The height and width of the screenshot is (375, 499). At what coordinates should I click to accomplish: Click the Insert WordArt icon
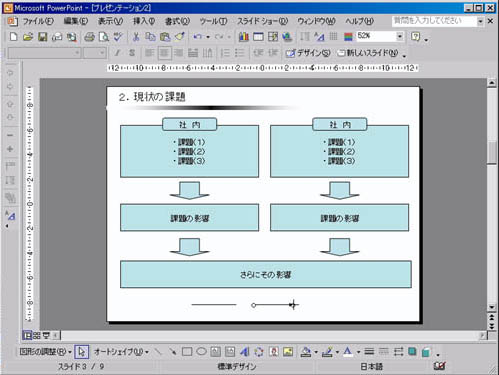click(244, 352)
